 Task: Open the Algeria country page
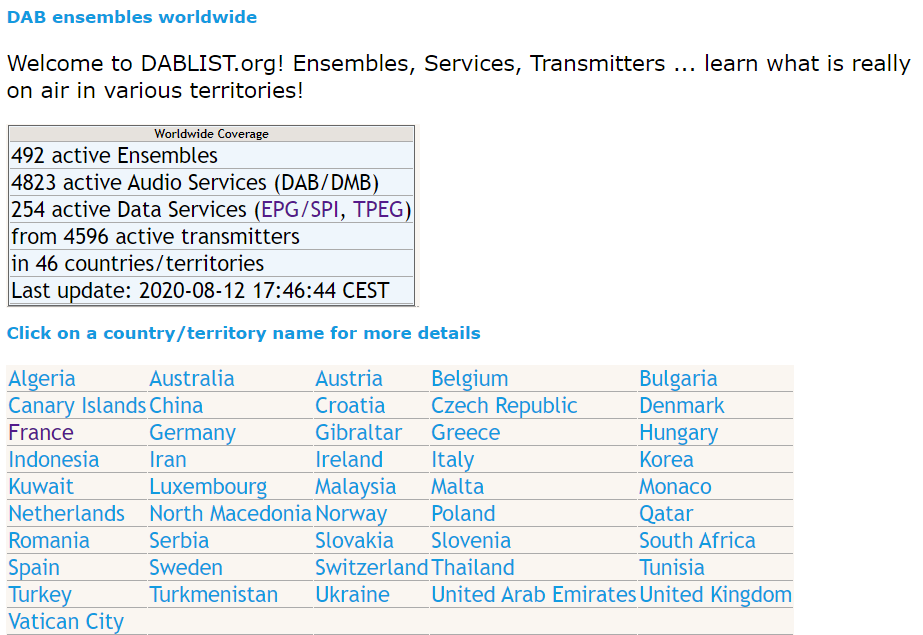coord(42,378)
